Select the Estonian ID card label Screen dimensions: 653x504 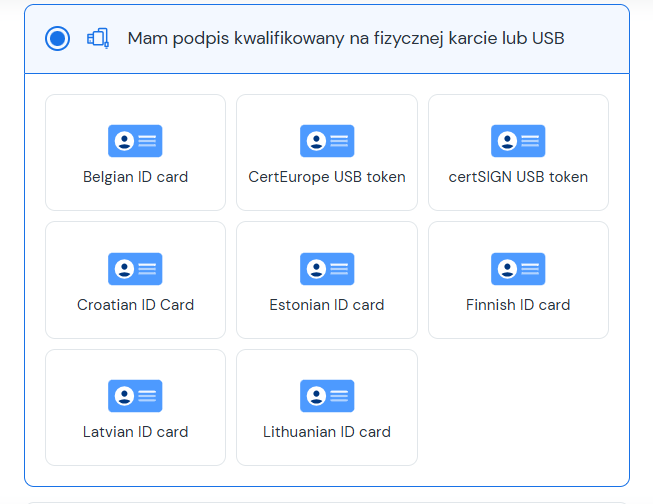click(327, 305)
